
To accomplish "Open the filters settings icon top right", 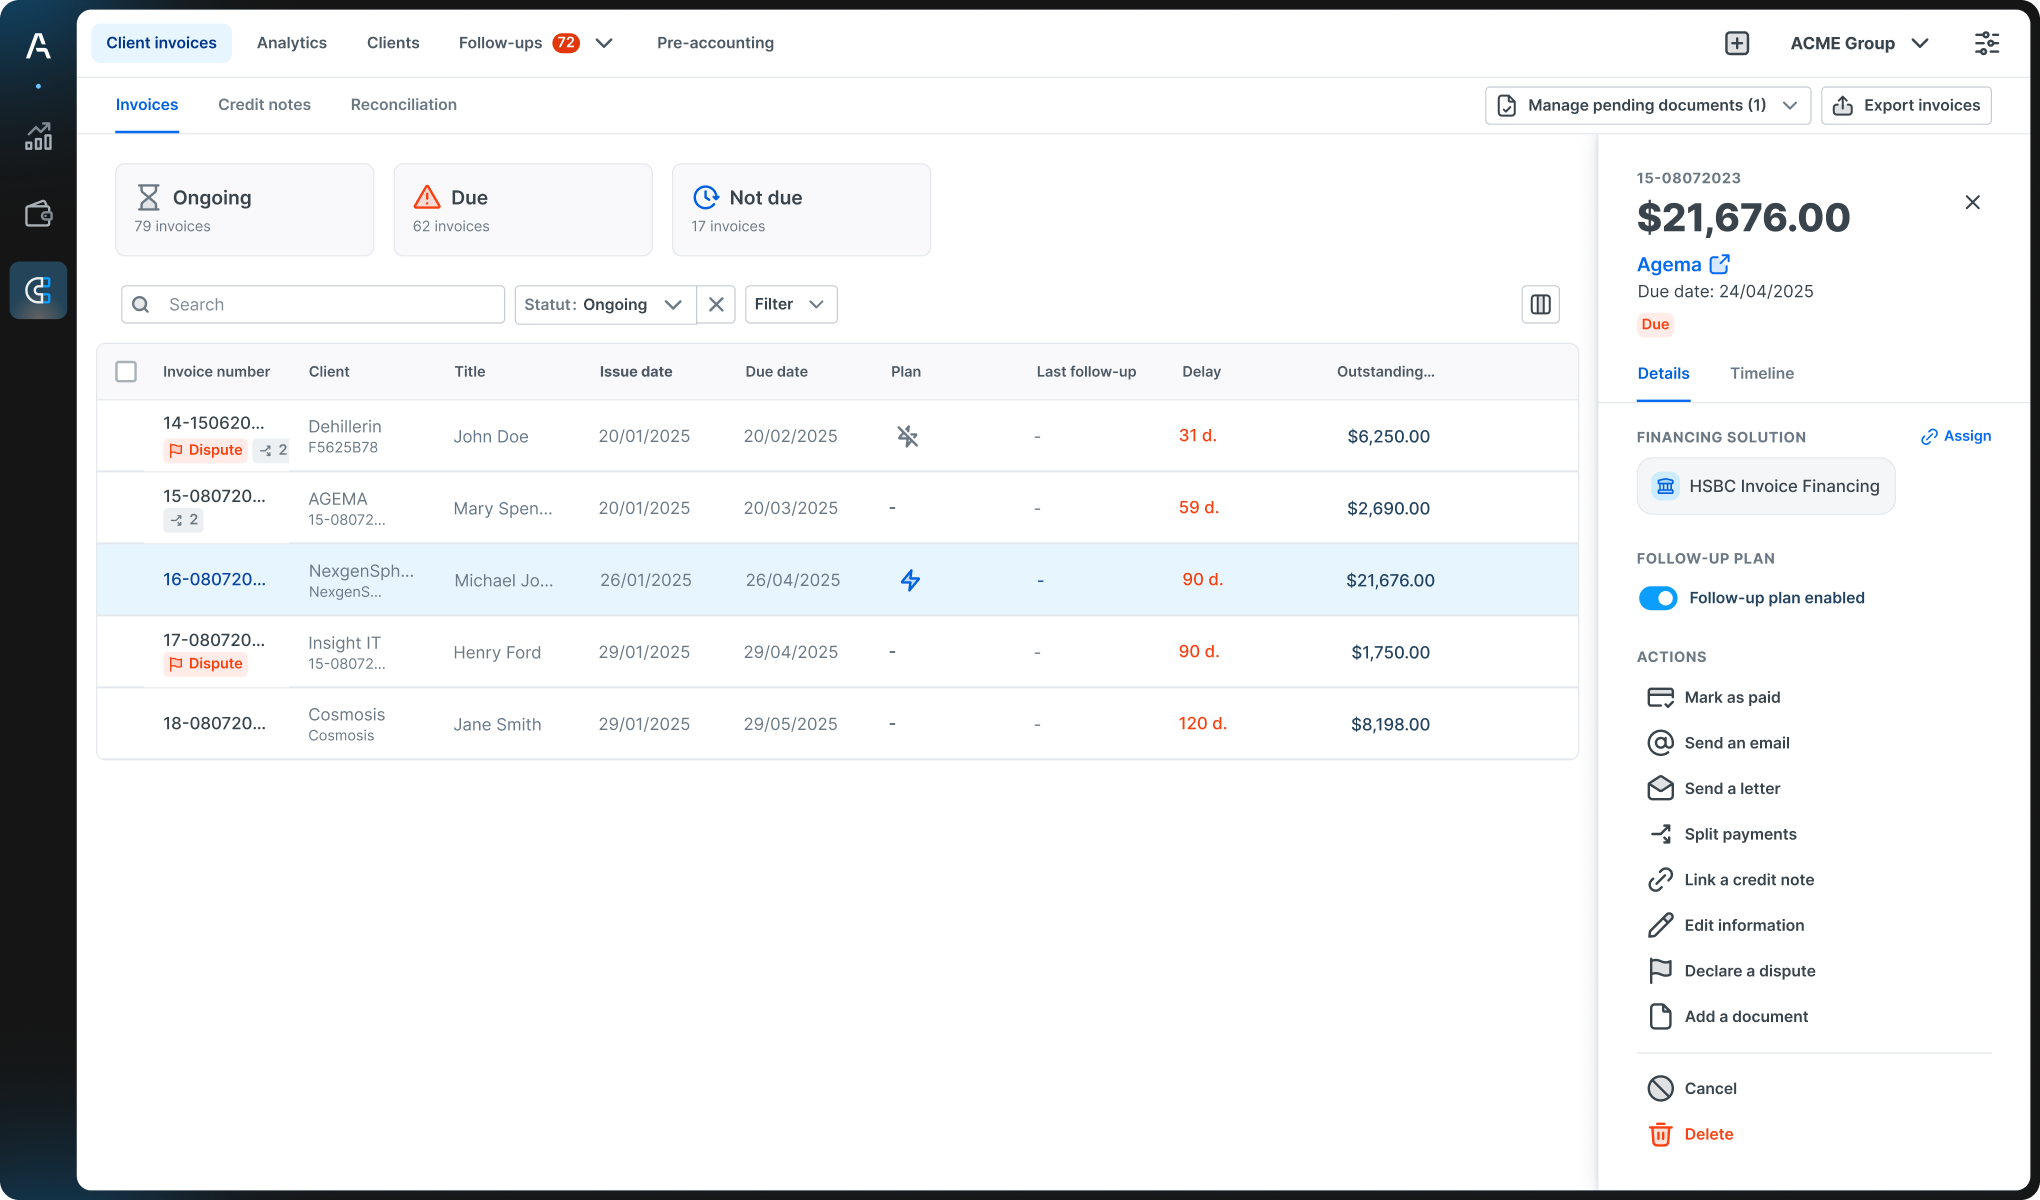I will point(1987,43).
